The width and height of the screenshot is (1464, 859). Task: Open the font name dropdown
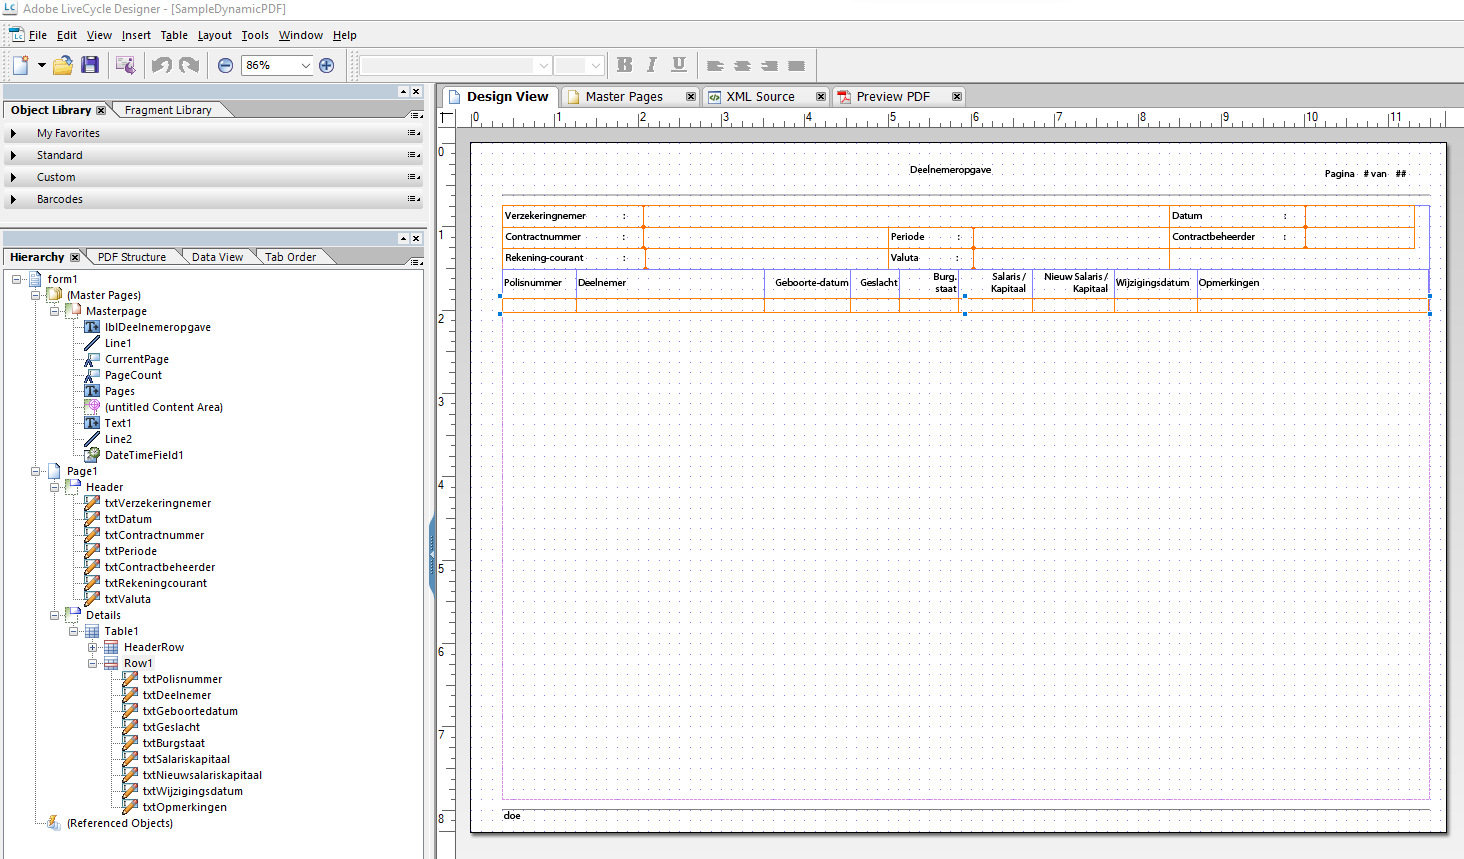pos(543,65)
